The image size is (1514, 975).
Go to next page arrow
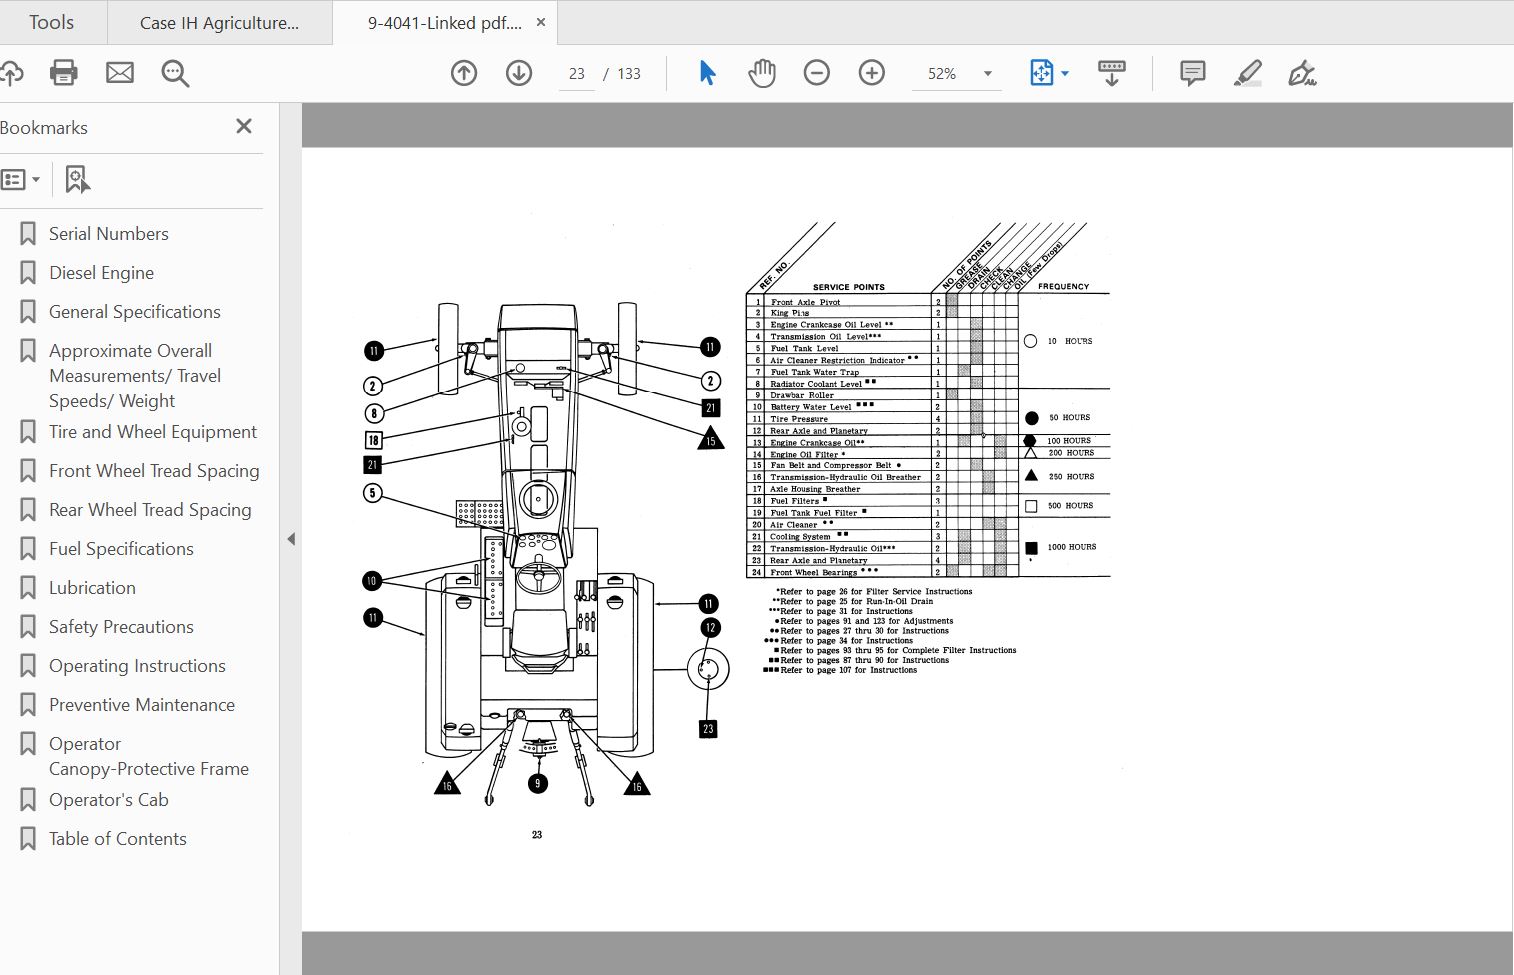pos(519,73)
